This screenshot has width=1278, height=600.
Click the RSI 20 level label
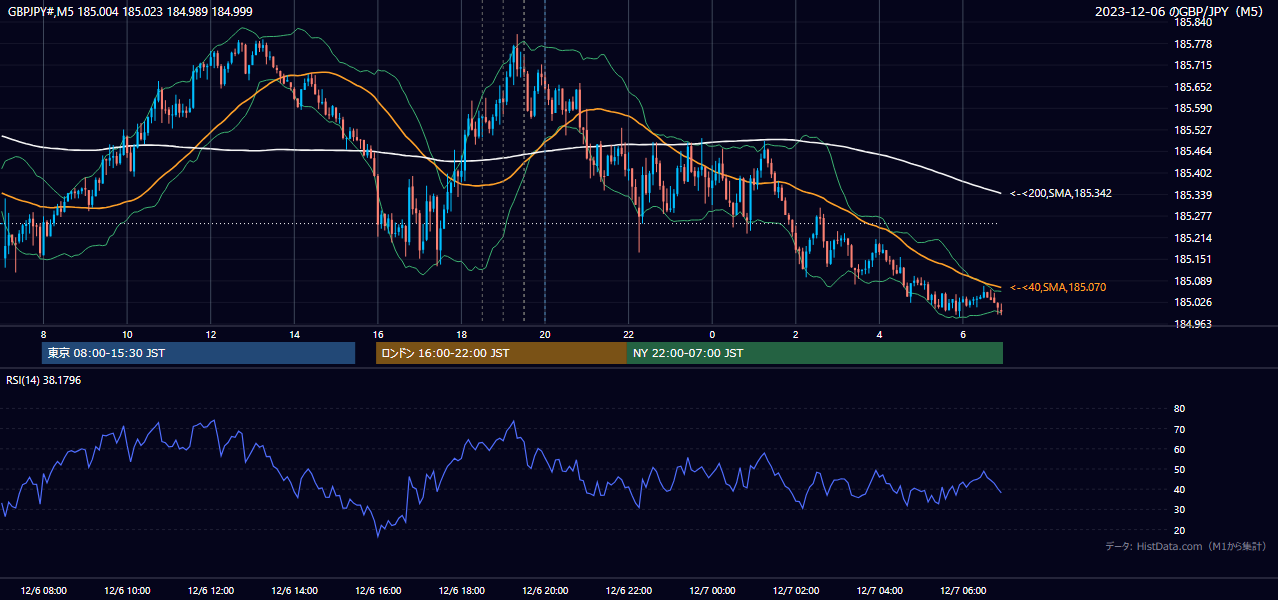point(1179,530)
